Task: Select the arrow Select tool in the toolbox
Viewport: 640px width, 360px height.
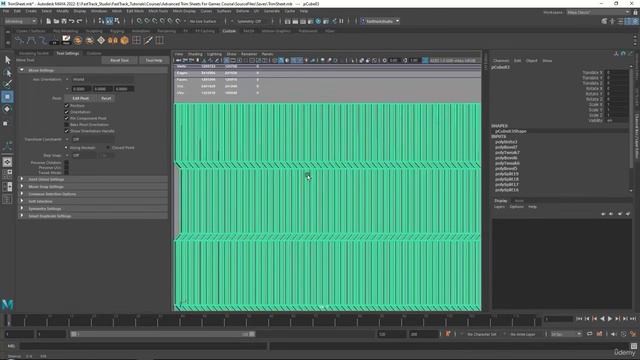Action: [7, 60]
